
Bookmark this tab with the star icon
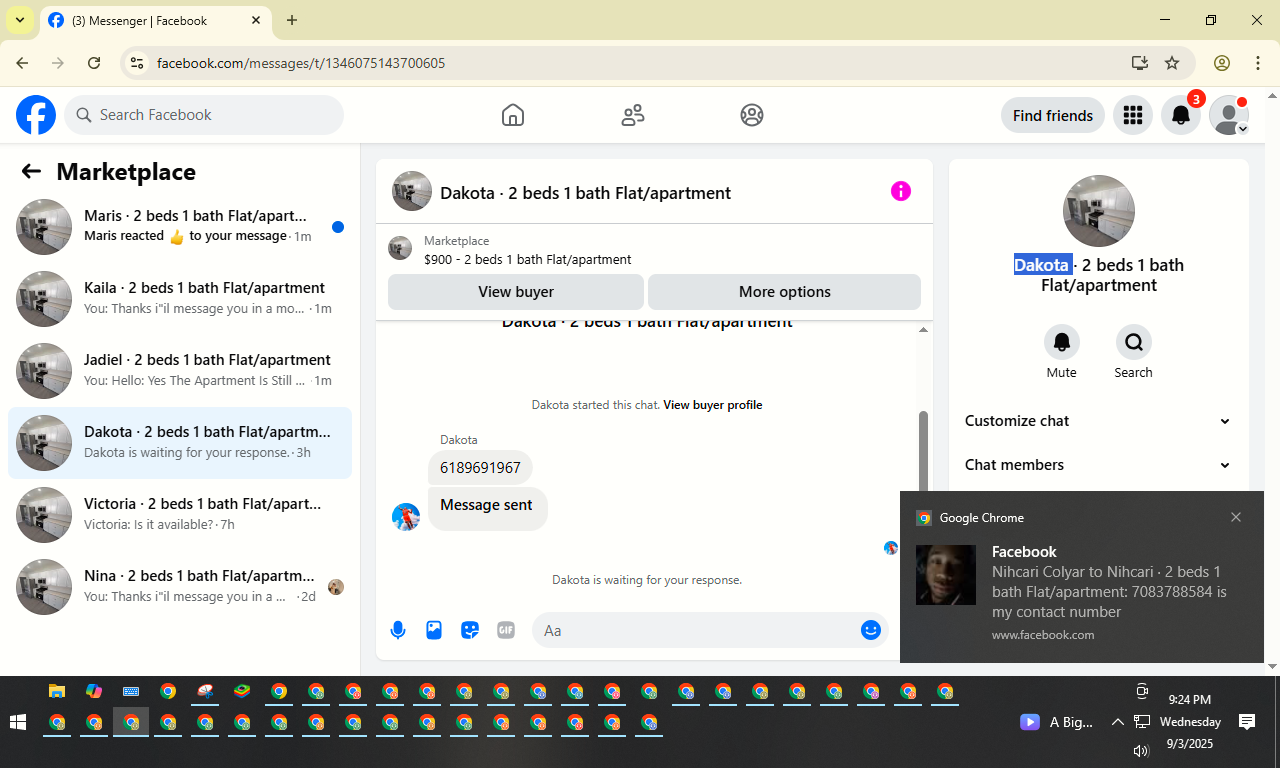point(1172,63)
